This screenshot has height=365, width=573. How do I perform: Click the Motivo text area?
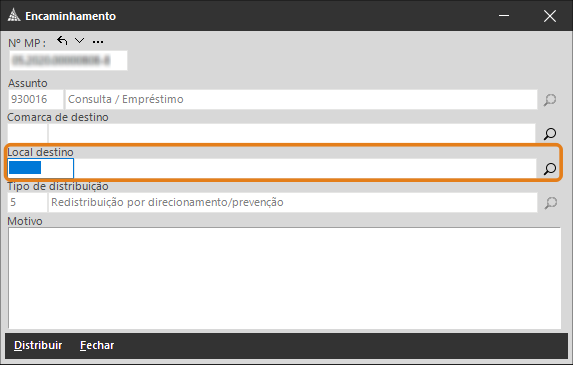tap(284, 278)
